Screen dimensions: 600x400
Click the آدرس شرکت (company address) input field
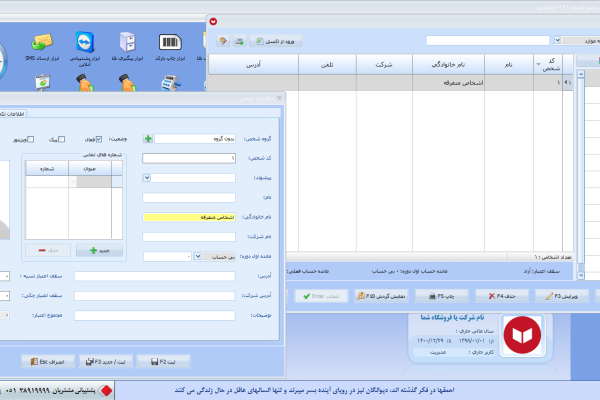coord(155,296)
